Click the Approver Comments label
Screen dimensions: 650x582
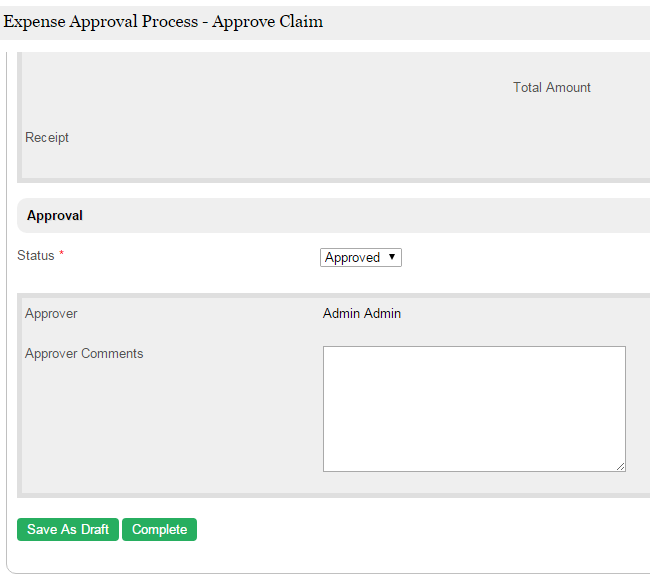click(84, 354)
